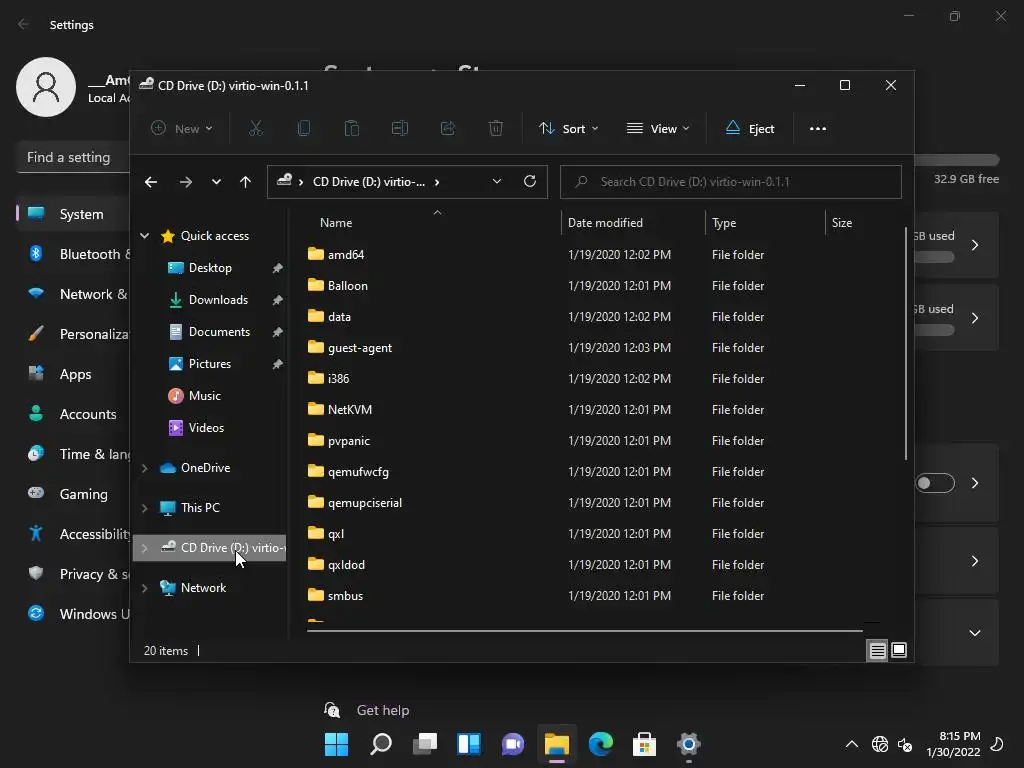
Task: Open Documents in navigation pane
Action: [219, 332]
